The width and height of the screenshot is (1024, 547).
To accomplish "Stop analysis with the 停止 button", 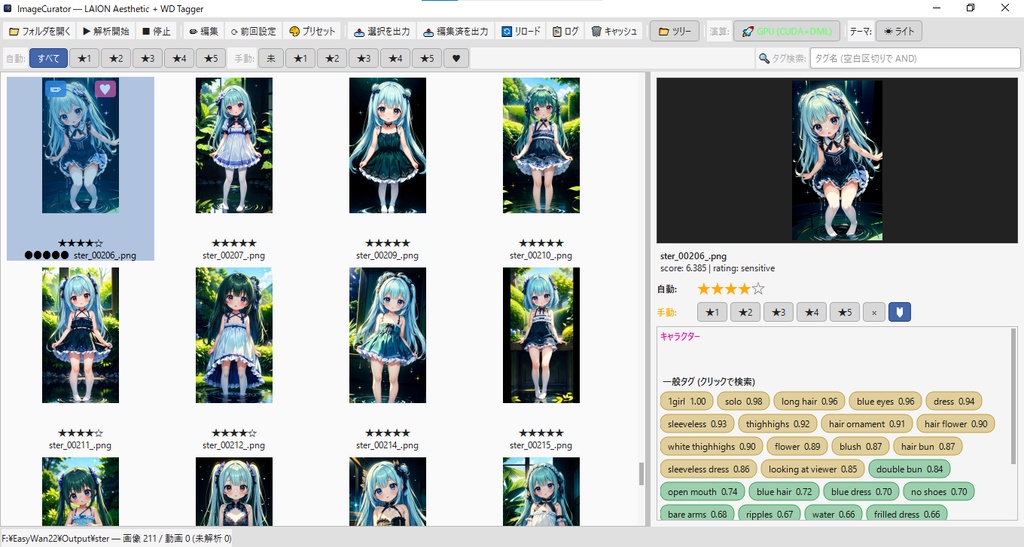I will [x=157, y=31].
